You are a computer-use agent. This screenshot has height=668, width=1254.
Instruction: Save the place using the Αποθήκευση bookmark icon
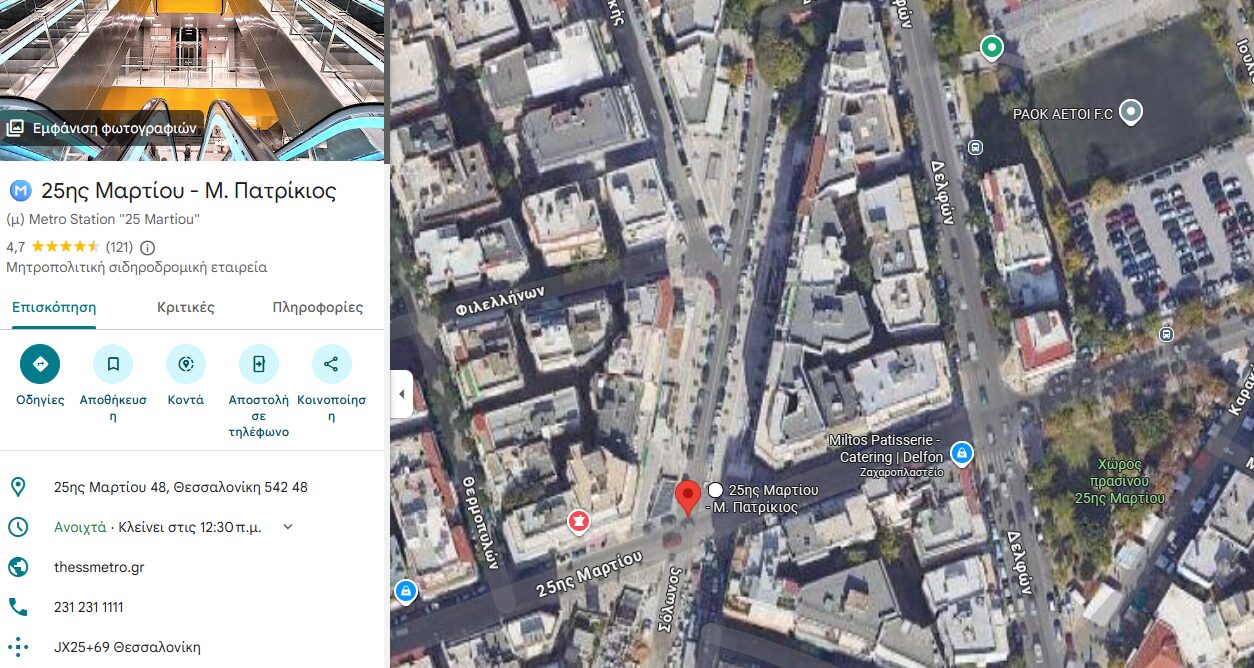113,364
